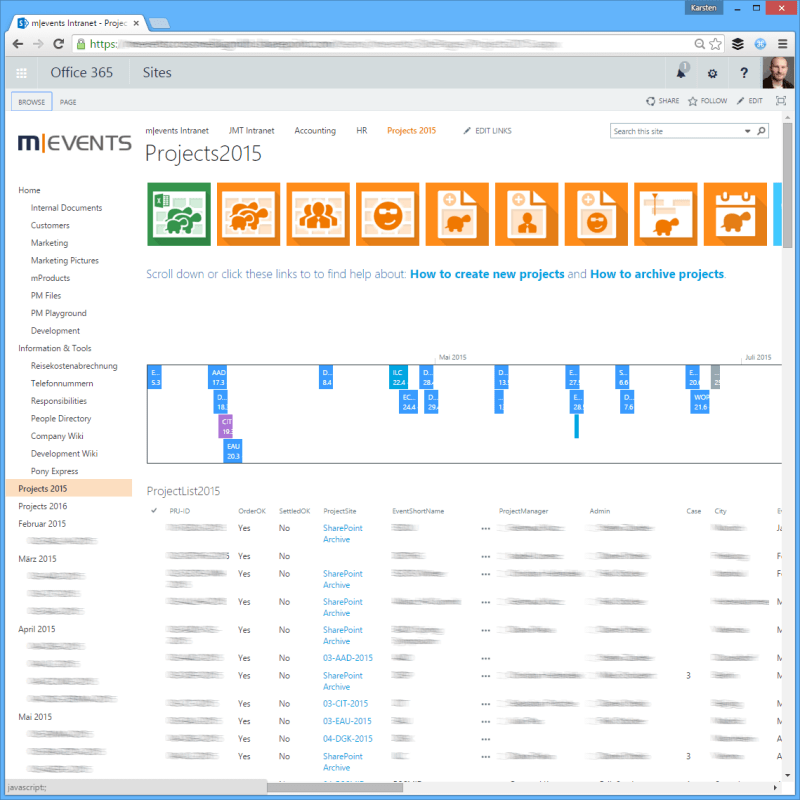Screen dimensions: 800x800
Task: Switch to the PAGE ribbon tab
Action: [68, 102]
